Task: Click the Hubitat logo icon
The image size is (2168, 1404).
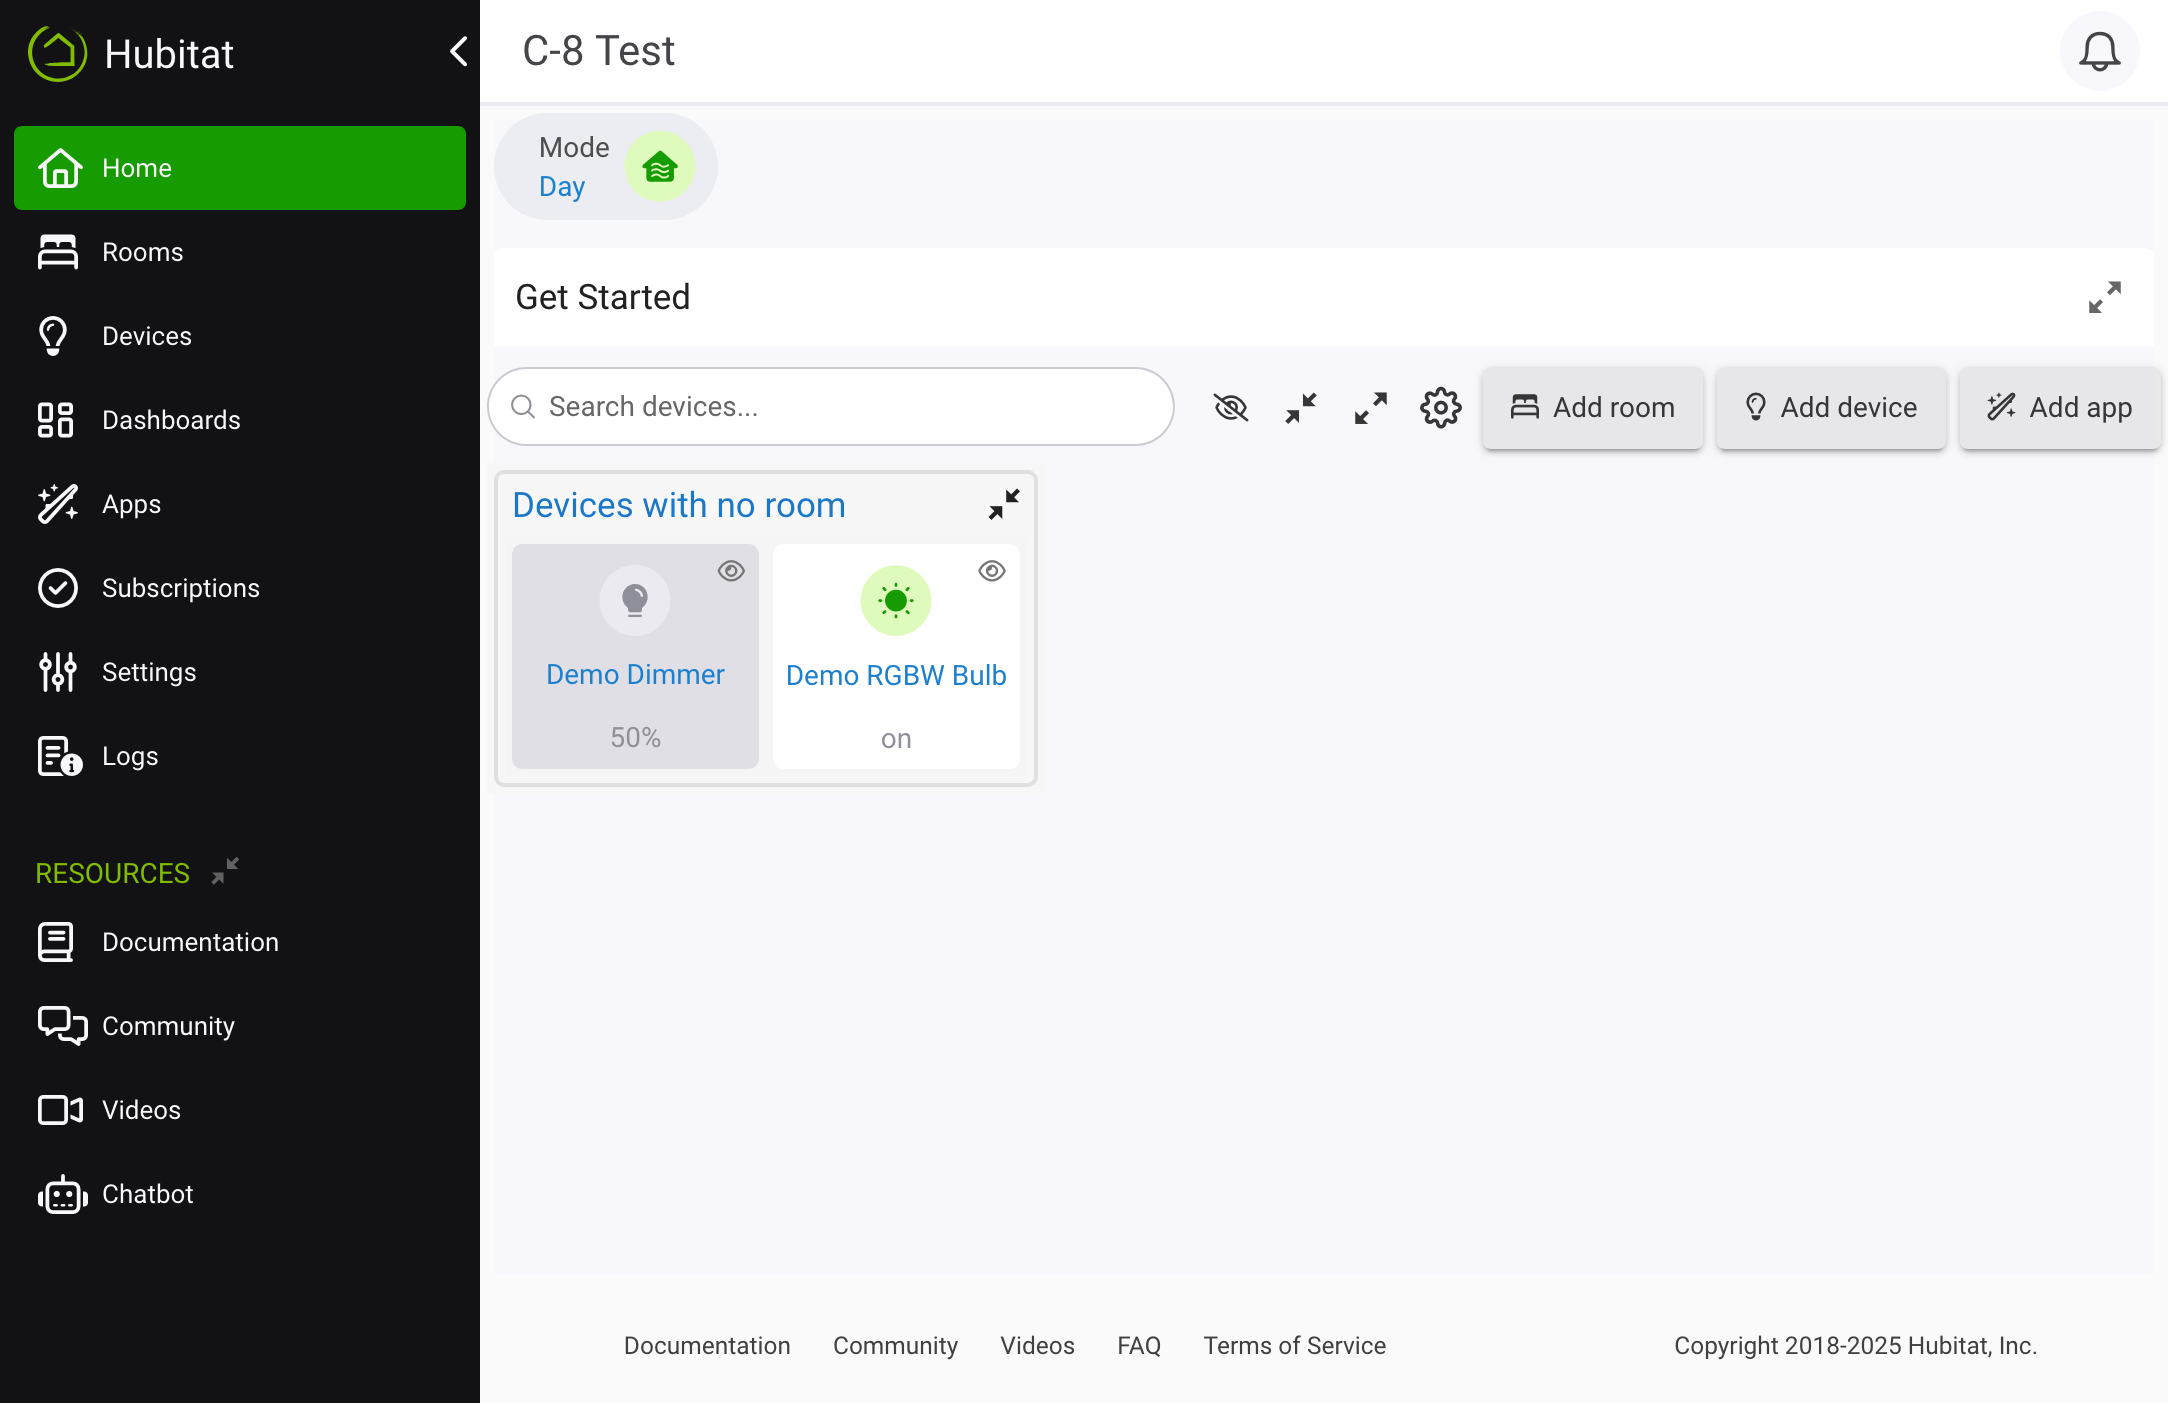Action: click(58, 53)
